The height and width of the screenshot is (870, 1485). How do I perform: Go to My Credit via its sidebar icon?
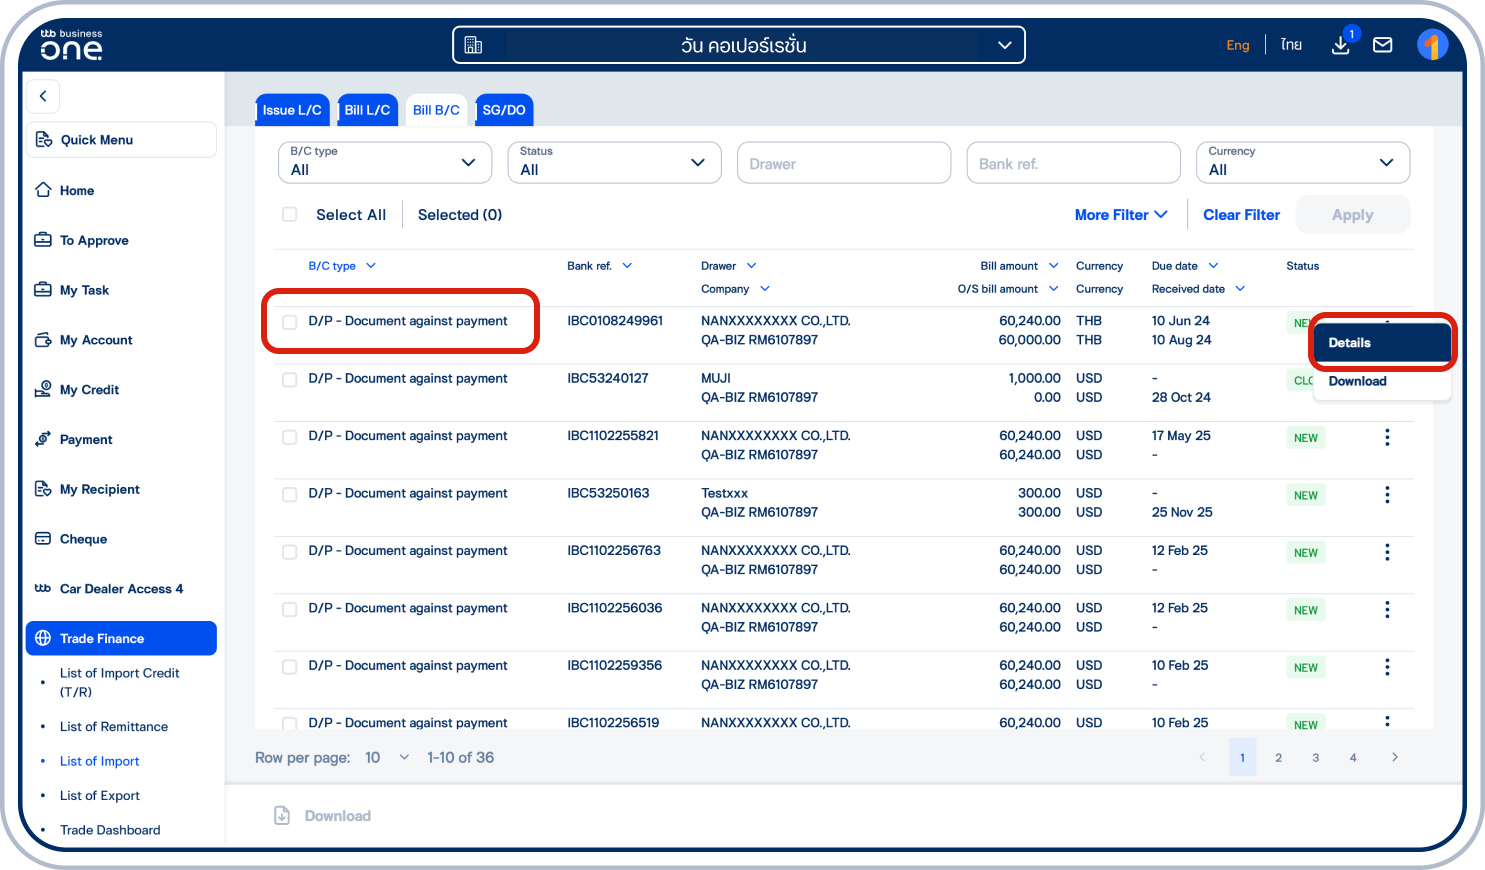tap(89, 389)
